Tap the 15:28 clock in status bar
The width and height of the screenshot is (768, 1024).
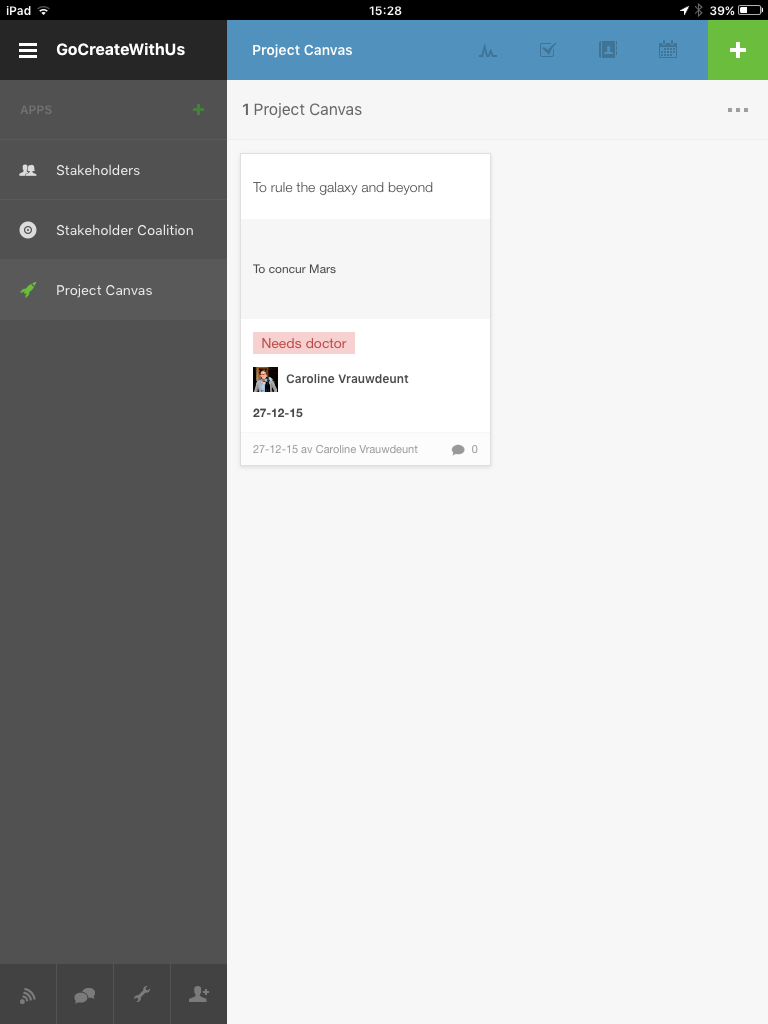[x=385, y=10]
